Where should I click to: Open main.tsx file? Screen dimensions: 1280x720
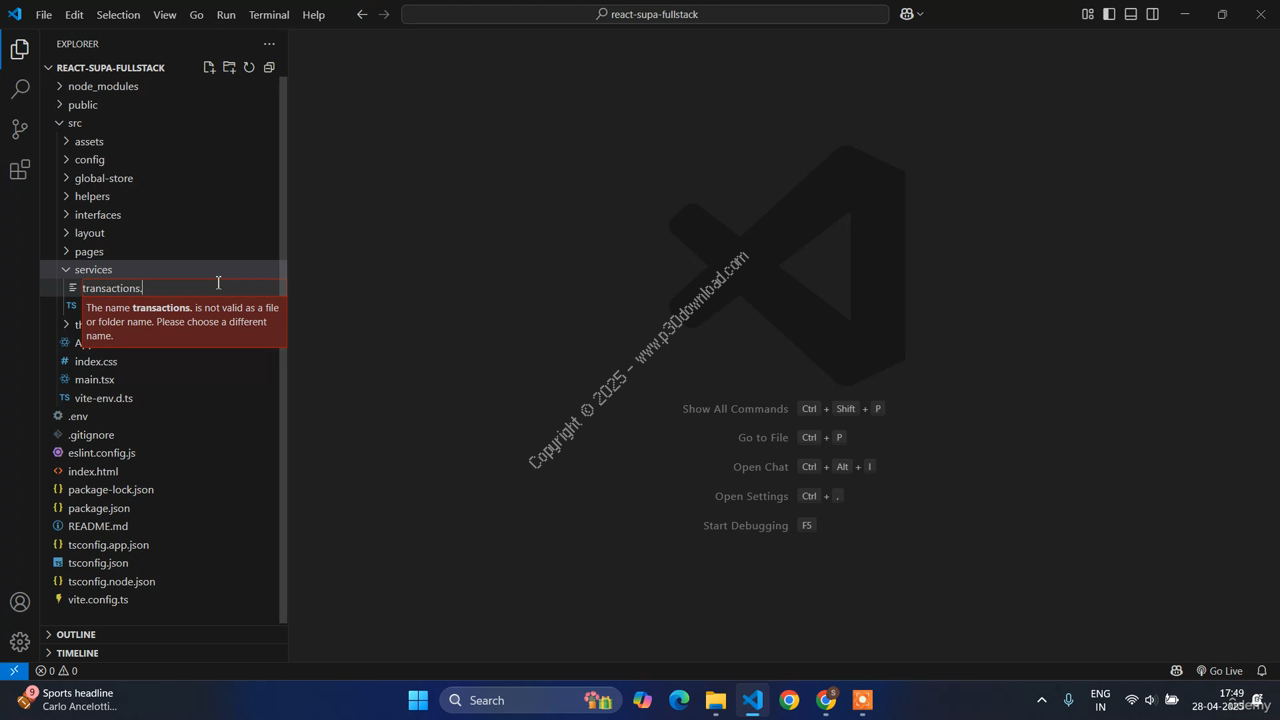click(95, 380)
